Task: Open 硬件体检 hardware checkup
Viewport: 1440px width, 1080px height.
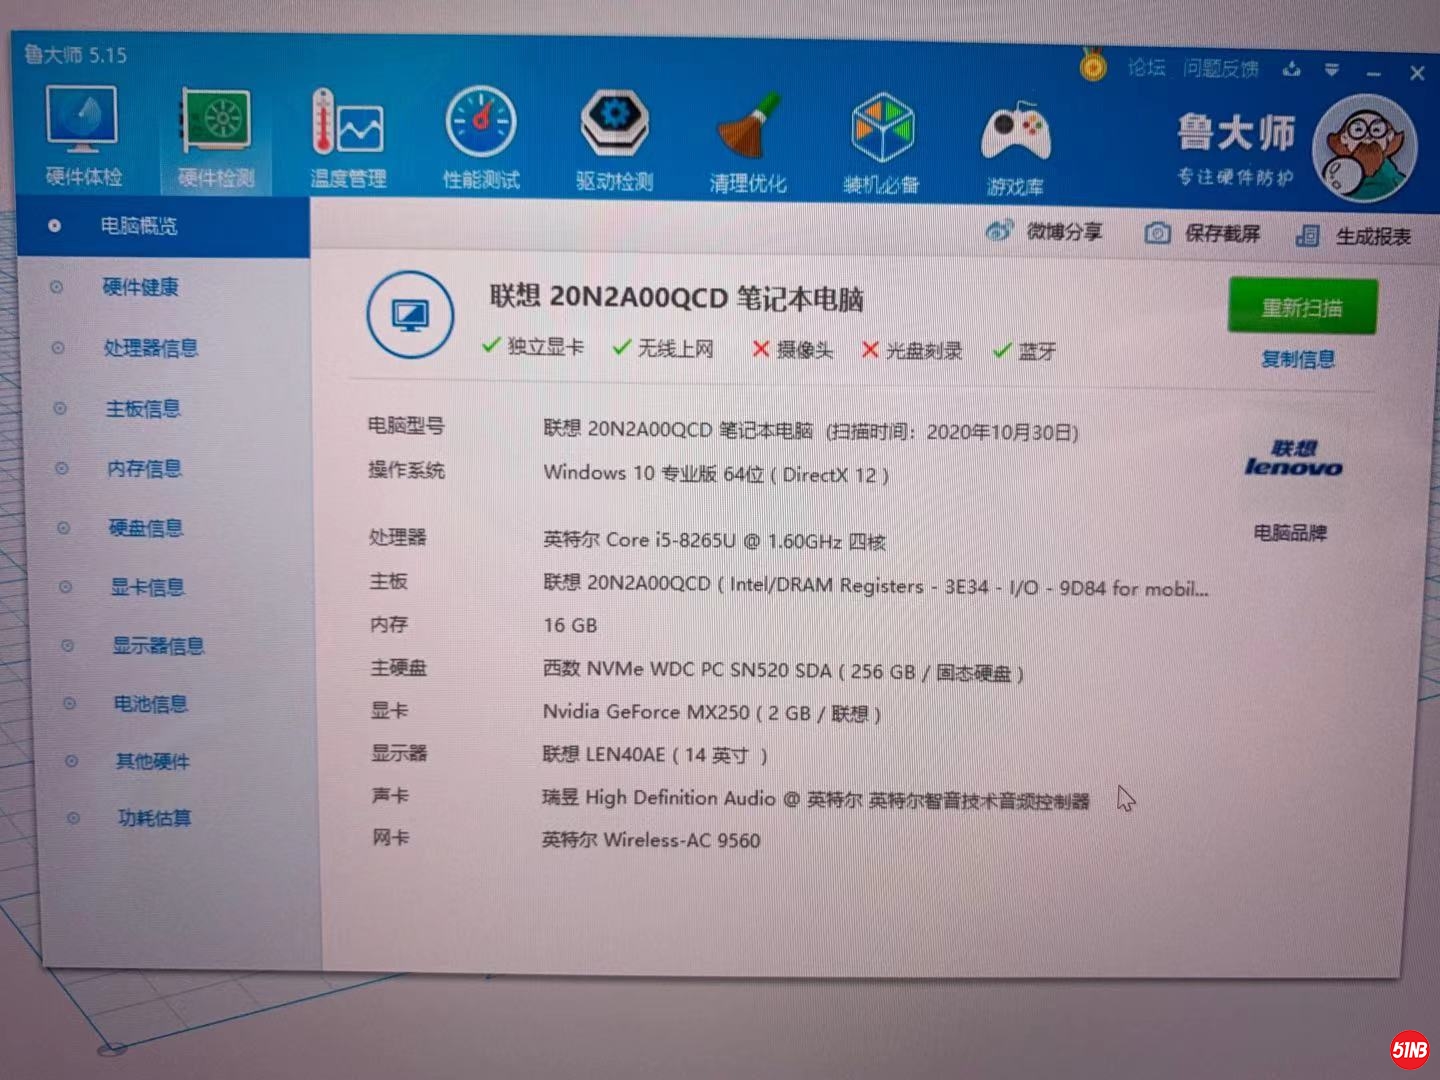Action: click(x=83, y=137)
